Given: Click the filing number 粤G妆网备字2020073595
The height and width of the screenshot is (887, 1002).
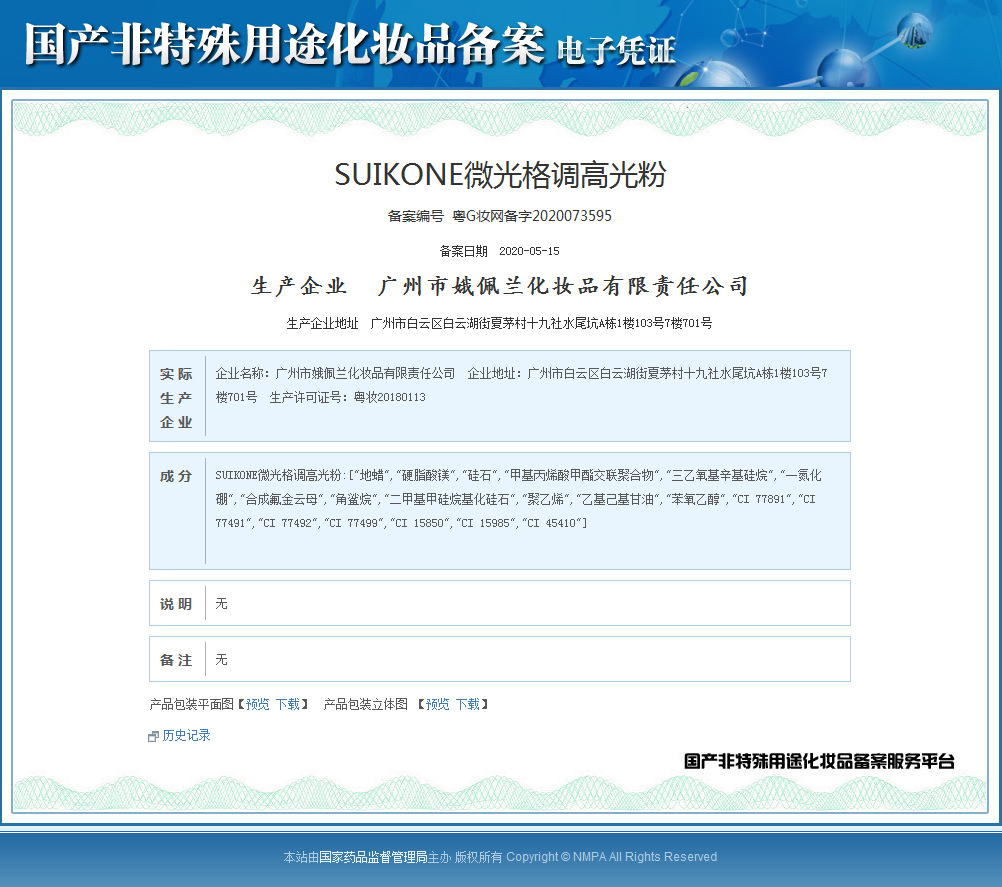Looking at the screenshot, I should click(x=532, y=215).
